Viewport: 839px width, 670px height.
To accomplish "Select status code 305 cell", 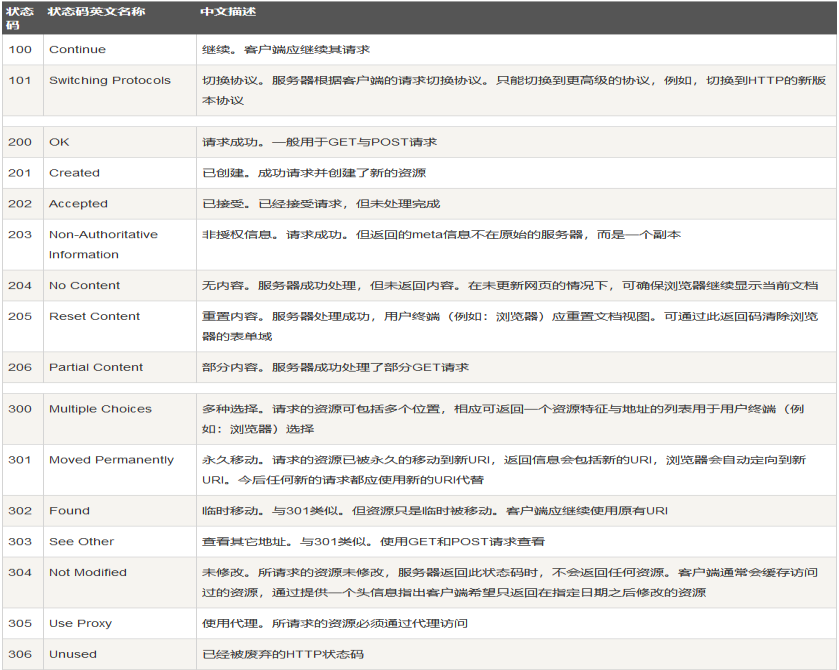I will point(22,623).
